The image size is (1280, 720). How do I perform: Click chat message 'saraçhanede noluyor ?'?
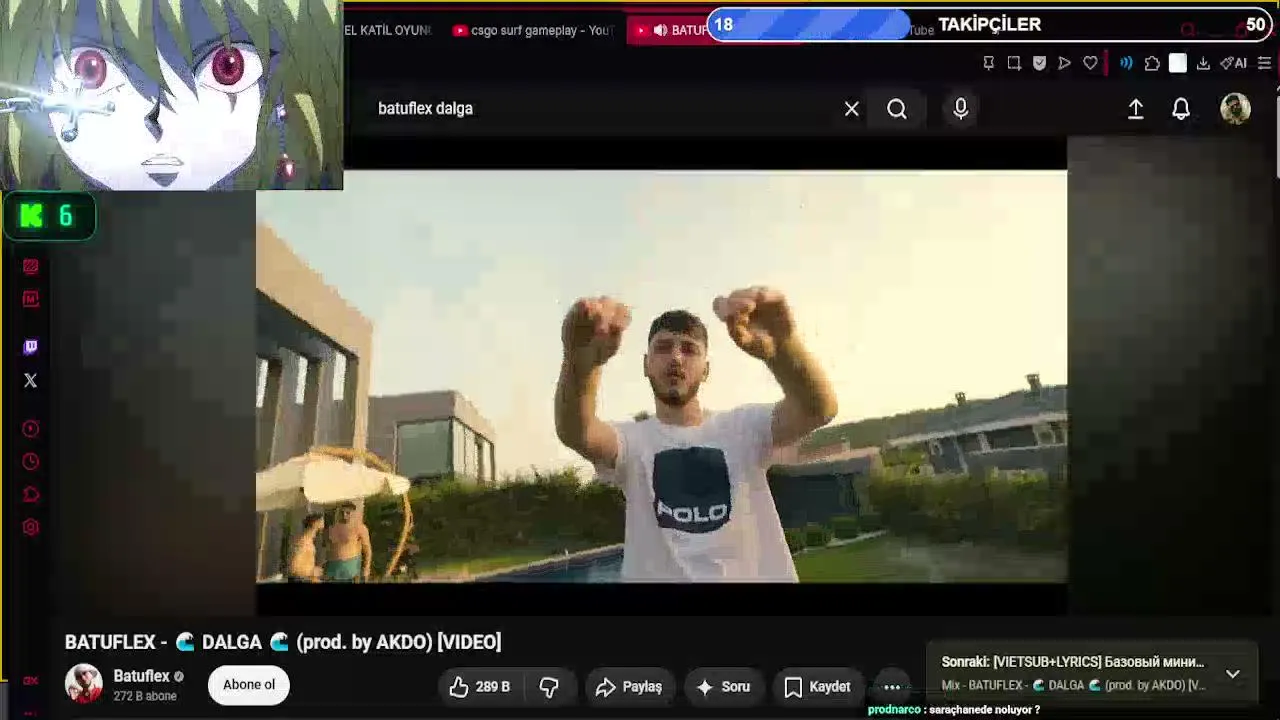click(x=984, y=710)
